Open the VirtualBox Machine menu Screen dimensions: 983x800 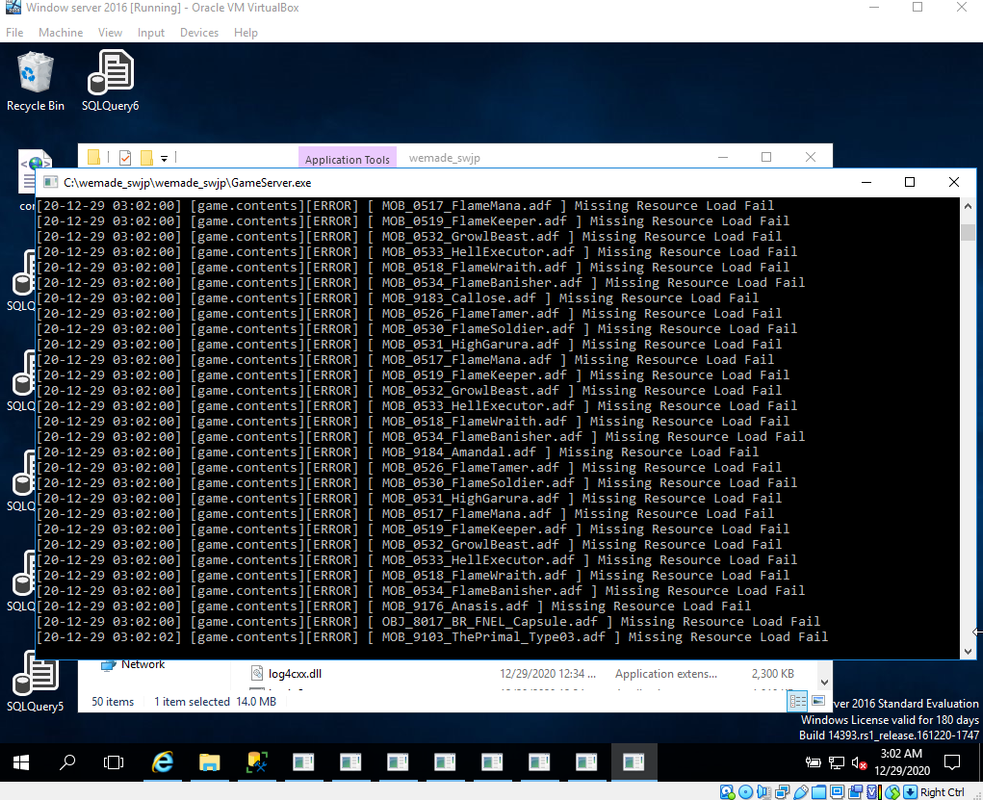[x=60, y=33]
